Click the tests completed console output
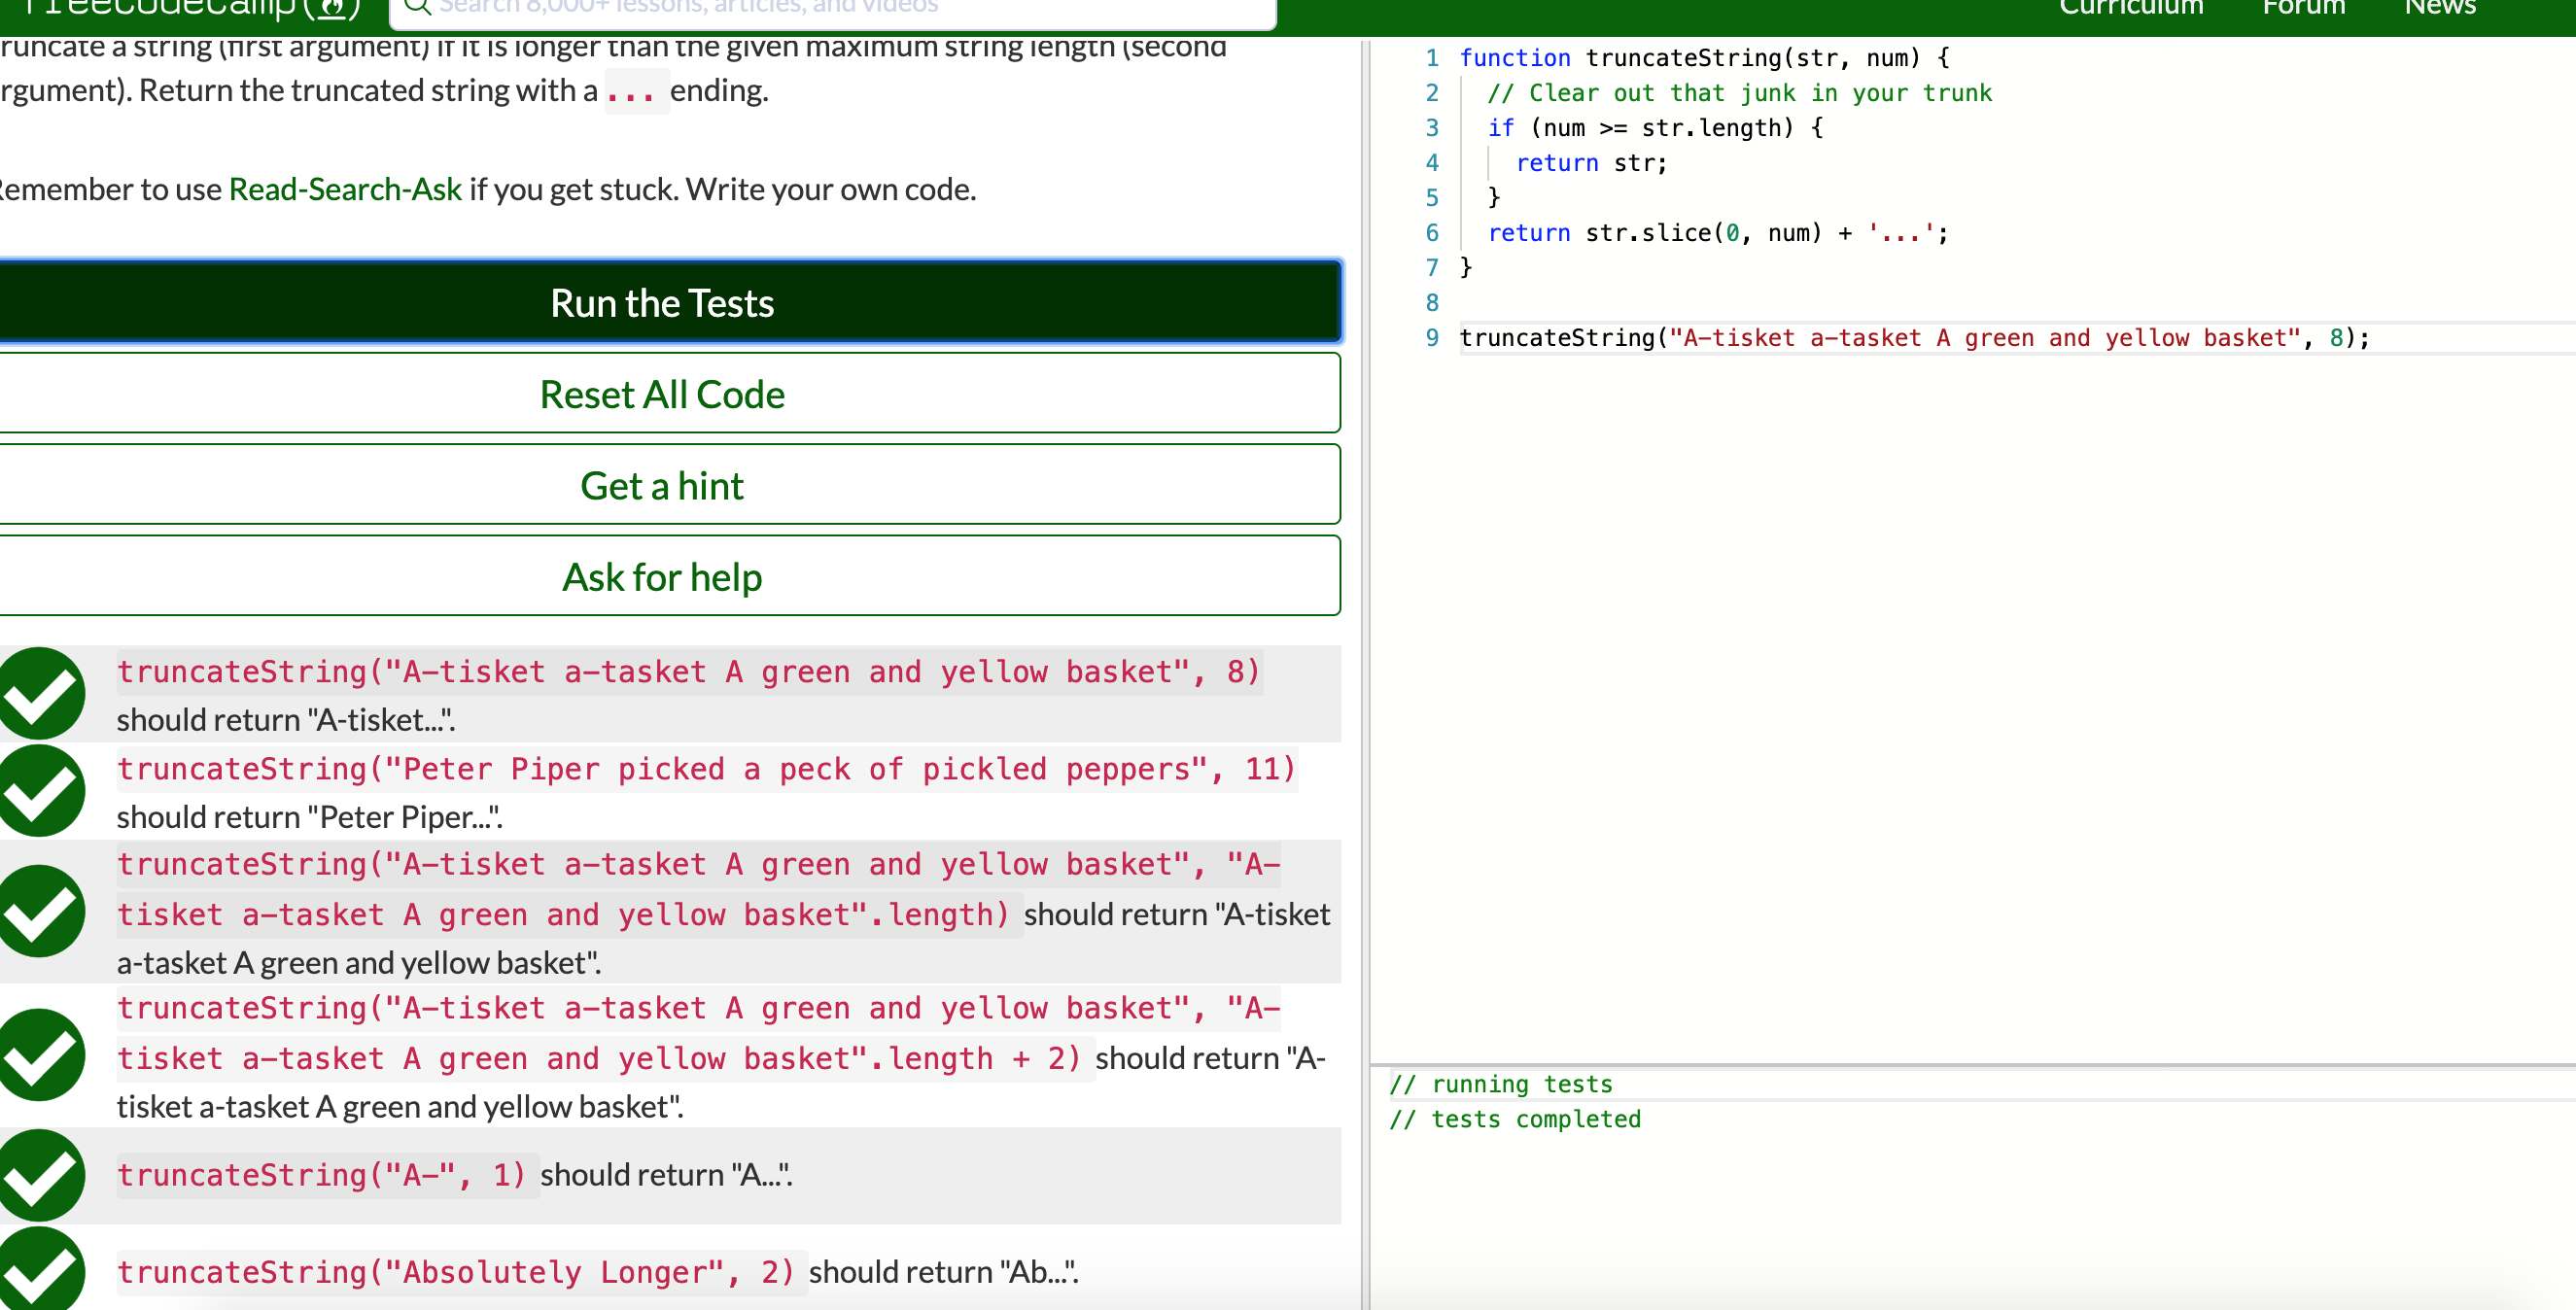The width and height of the screenshot is (2576, 1310). 1516,1119
